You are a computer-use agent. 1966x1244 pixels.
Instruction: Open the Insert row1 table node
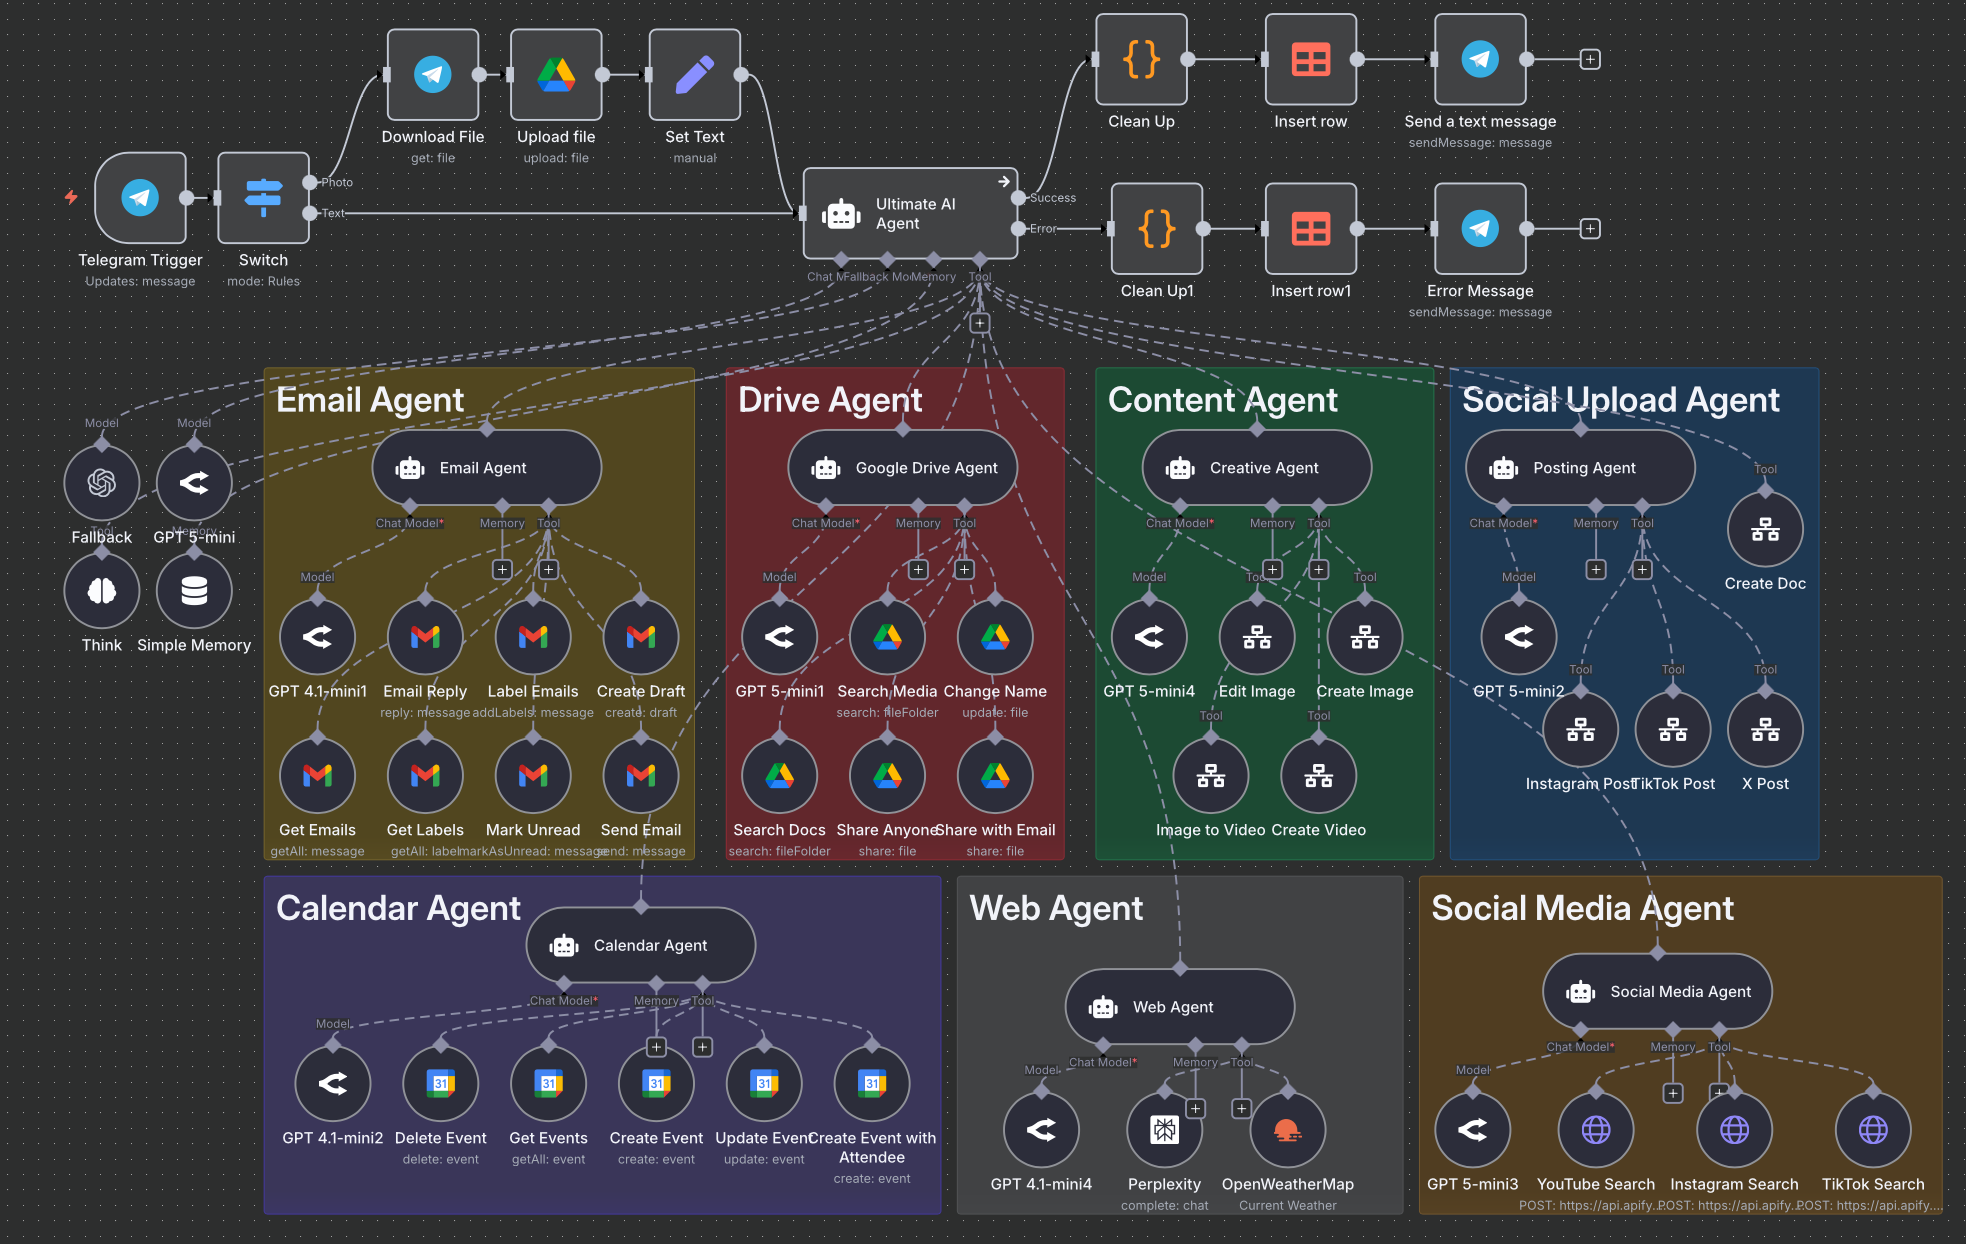tap(1310, 229)
